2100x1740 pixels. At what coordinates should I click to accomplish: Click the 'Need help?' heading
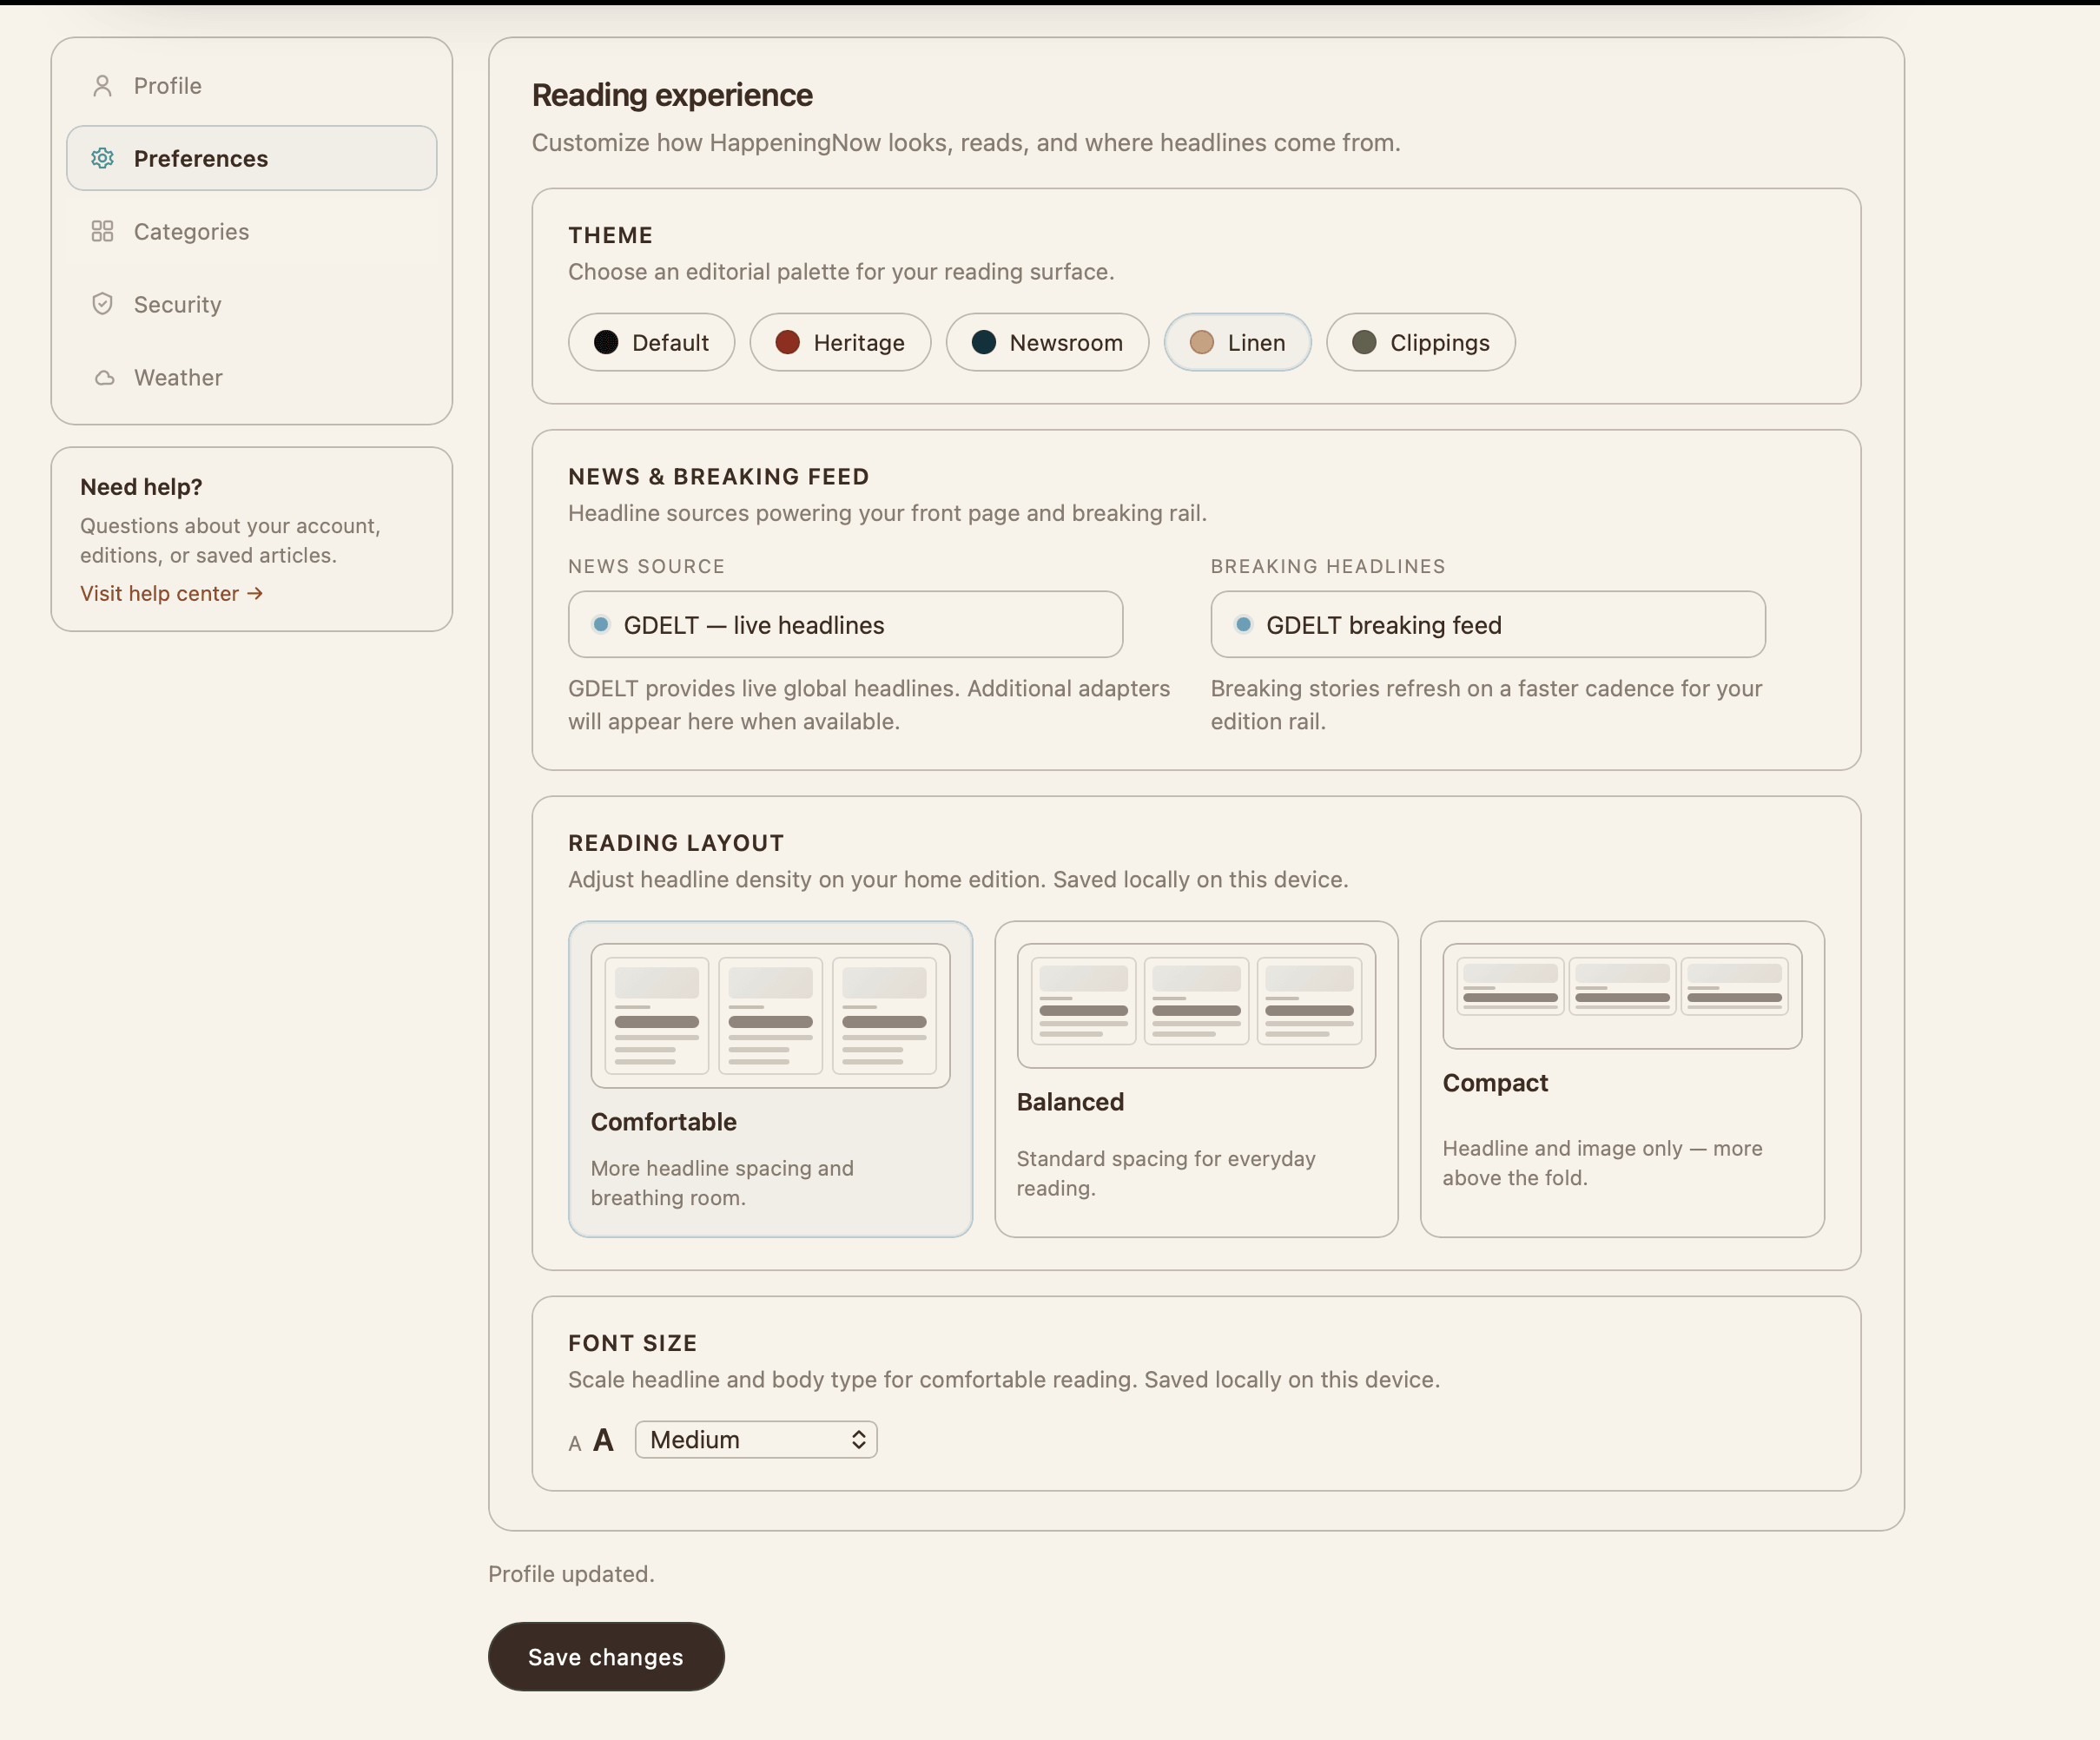tap(141, 487)
